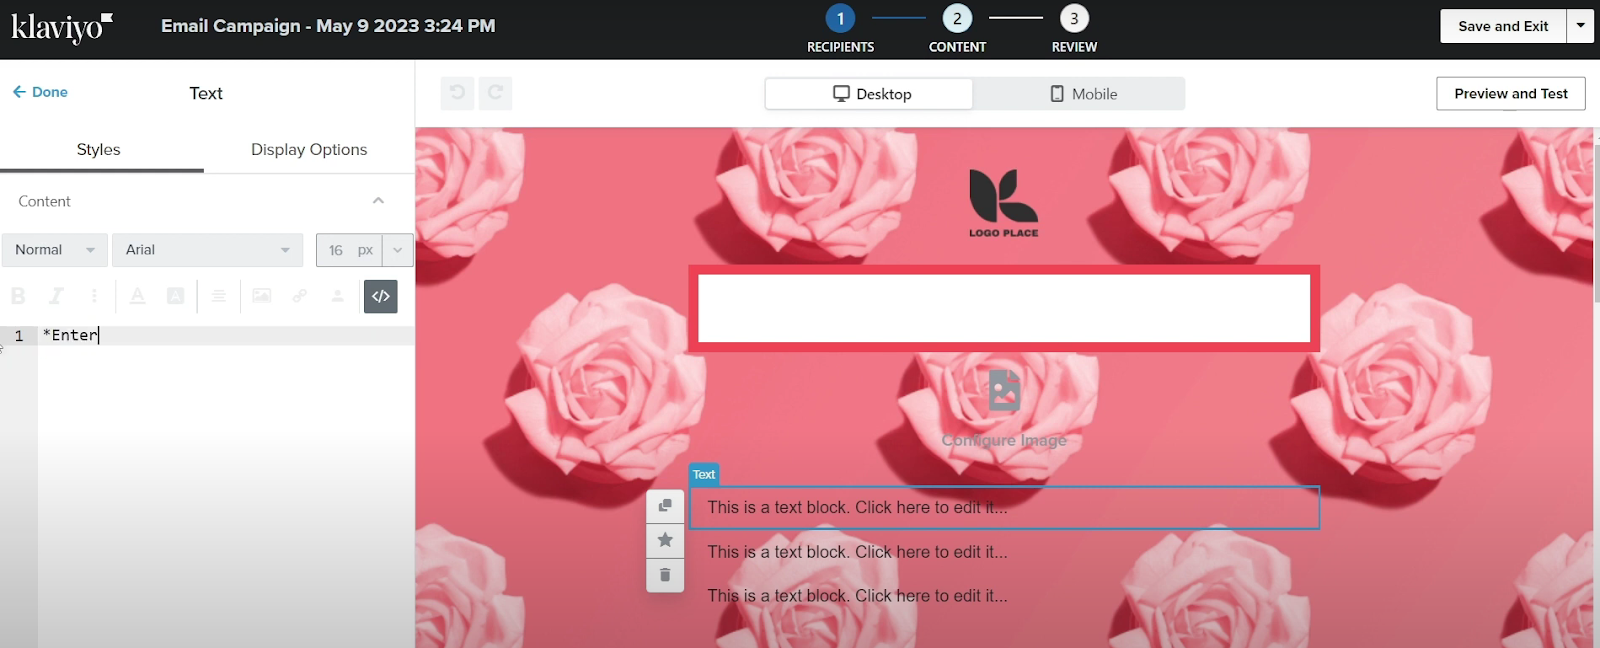The height and width of the screenshot is (648, 1600).
Task: Click the Preview and Test button
Action: pyautogui.click(x=1511, y=94)
